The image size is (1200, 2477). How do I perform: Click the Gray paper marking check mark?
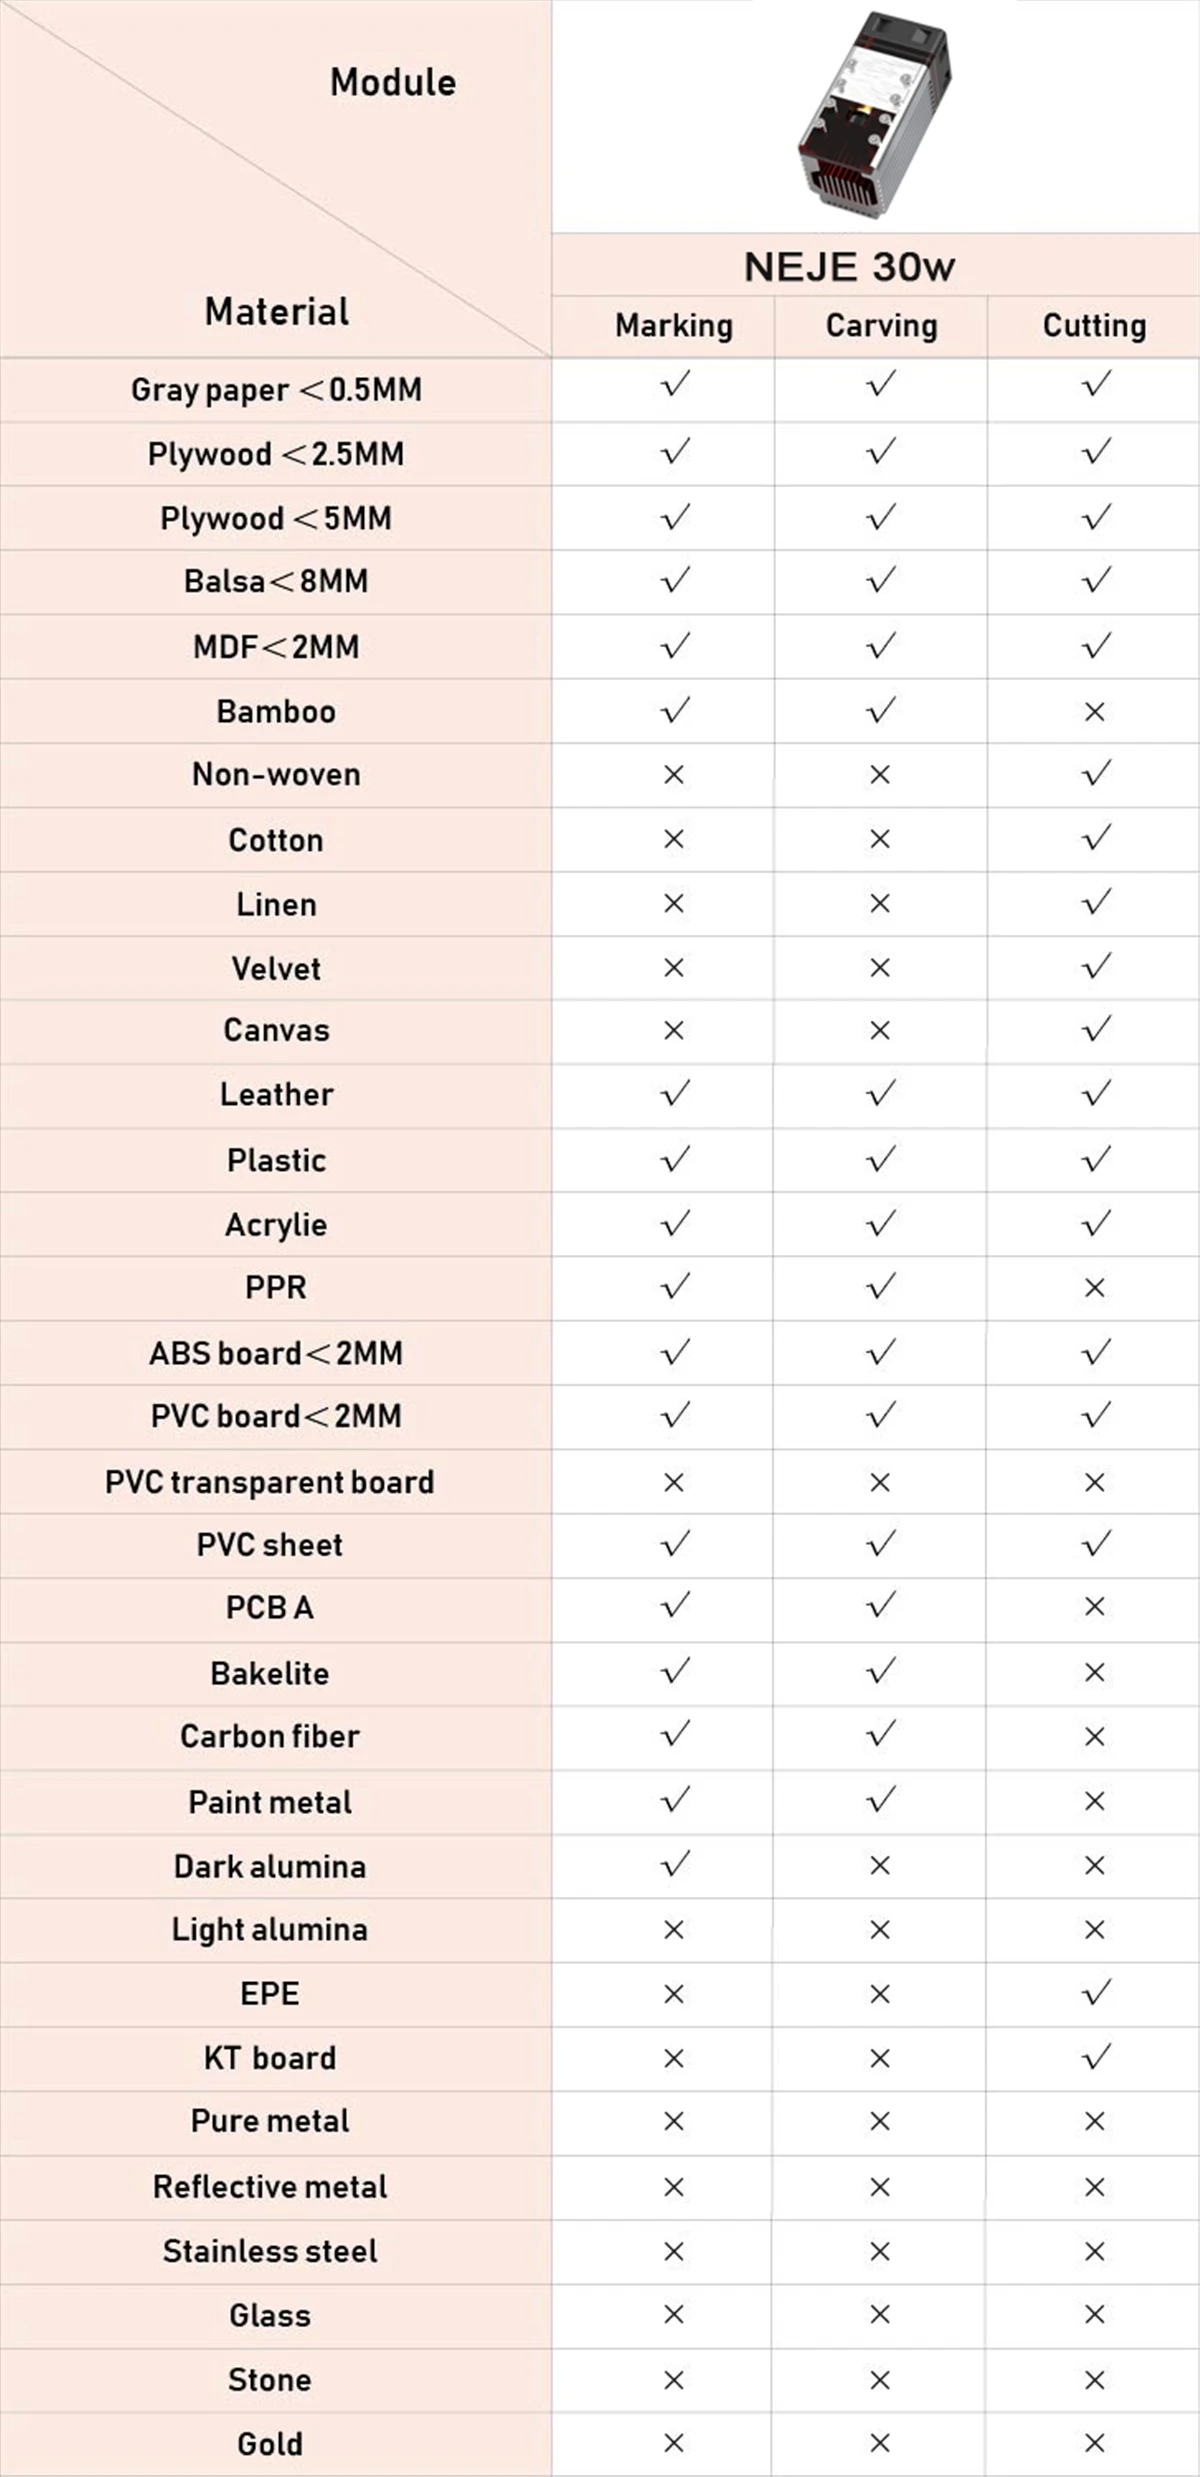675,385
